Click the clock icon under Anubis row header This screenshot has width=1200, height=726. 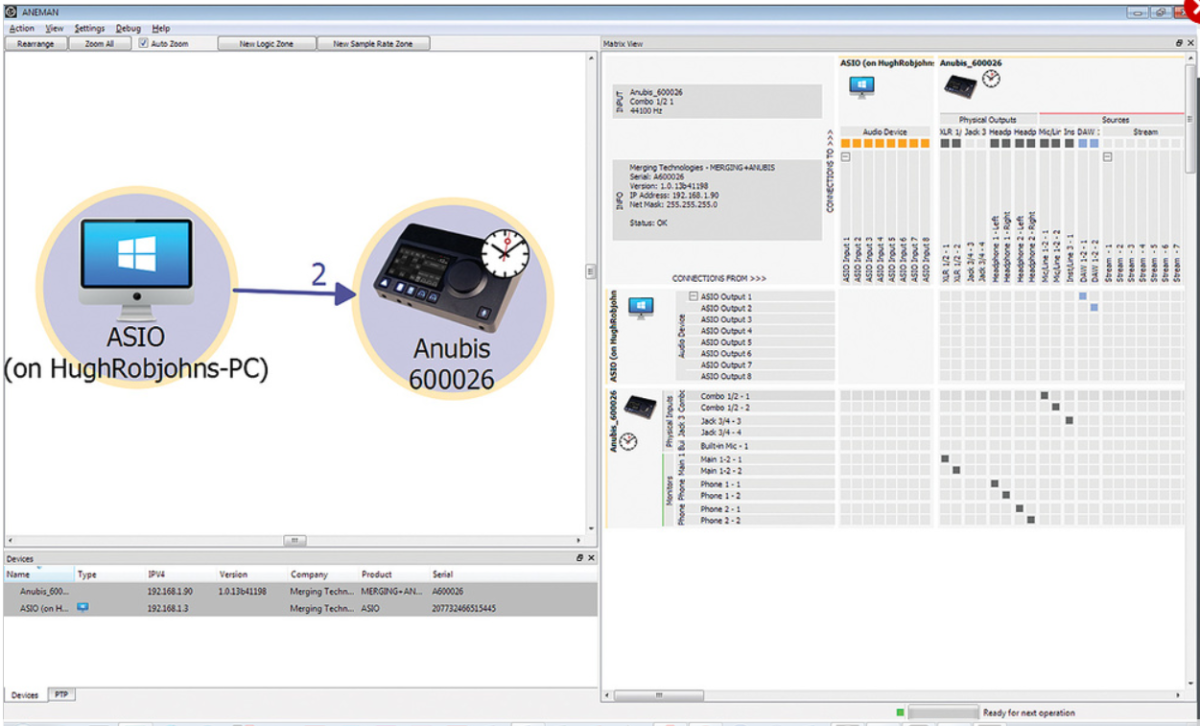pyautogui.click(x=628, y=440)
